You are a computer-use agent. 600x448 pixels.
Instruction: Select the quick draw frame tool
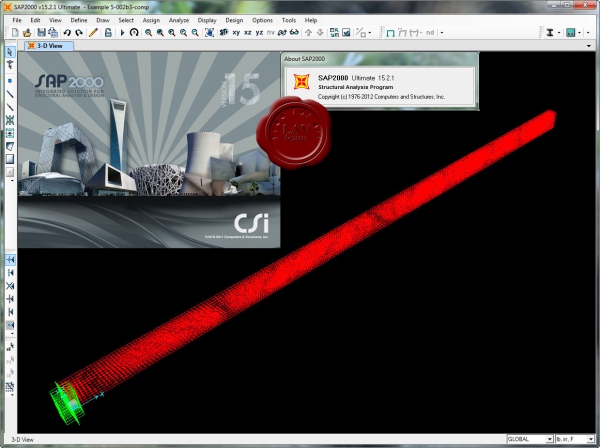coord(10,107)
